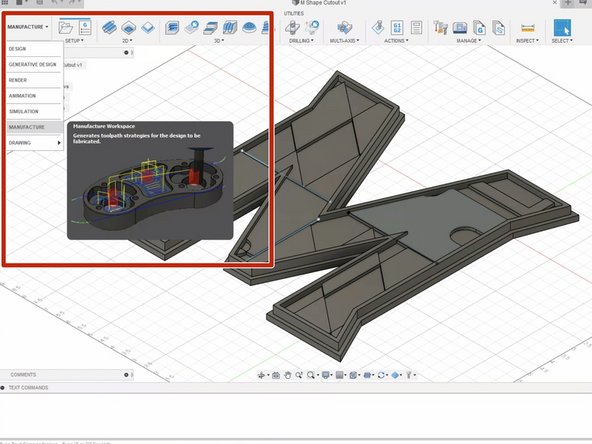The width and height of the screenshot is (592, 444).
Task: Toggle the COMMENTS panel round button
Action: 126,375
